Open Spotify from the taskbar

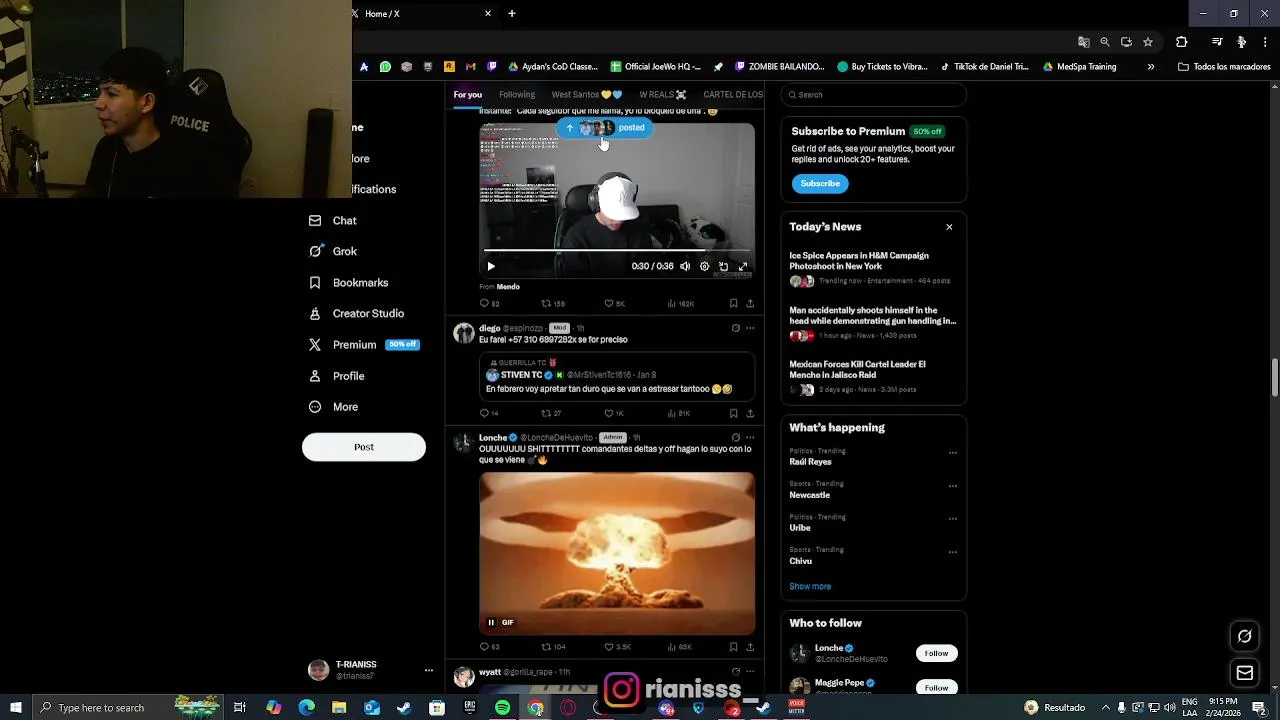(503, 708)
